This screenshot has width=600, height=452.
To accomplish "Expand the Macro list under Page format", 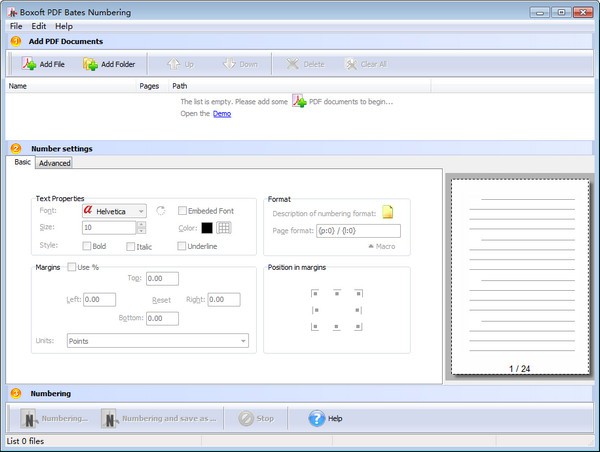I will [381, 246].
